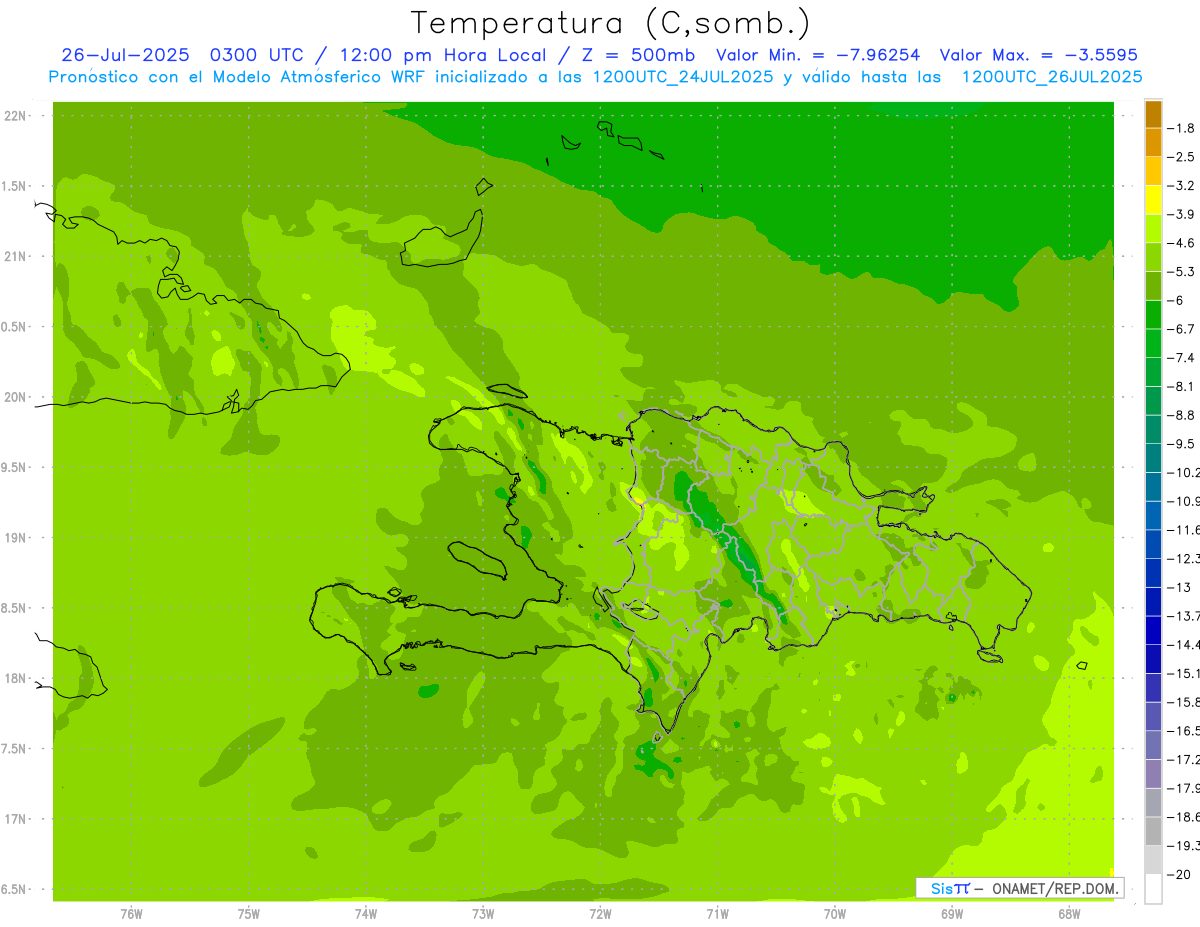
Task: Click the '69W' longitude label
Action: (952, 913)
